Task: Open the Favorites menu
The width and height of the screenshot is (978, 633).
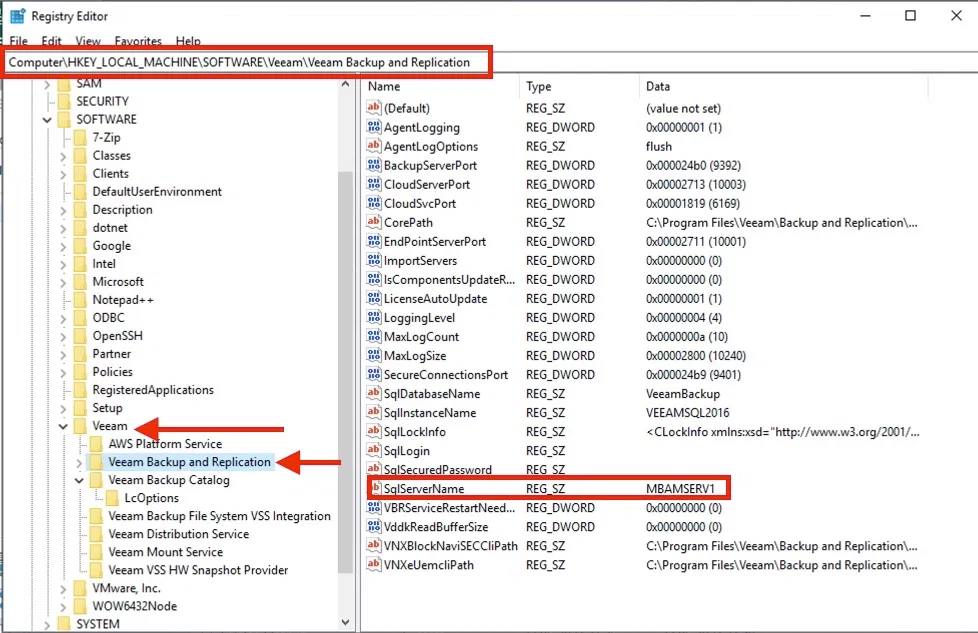Action: point(138,41)
